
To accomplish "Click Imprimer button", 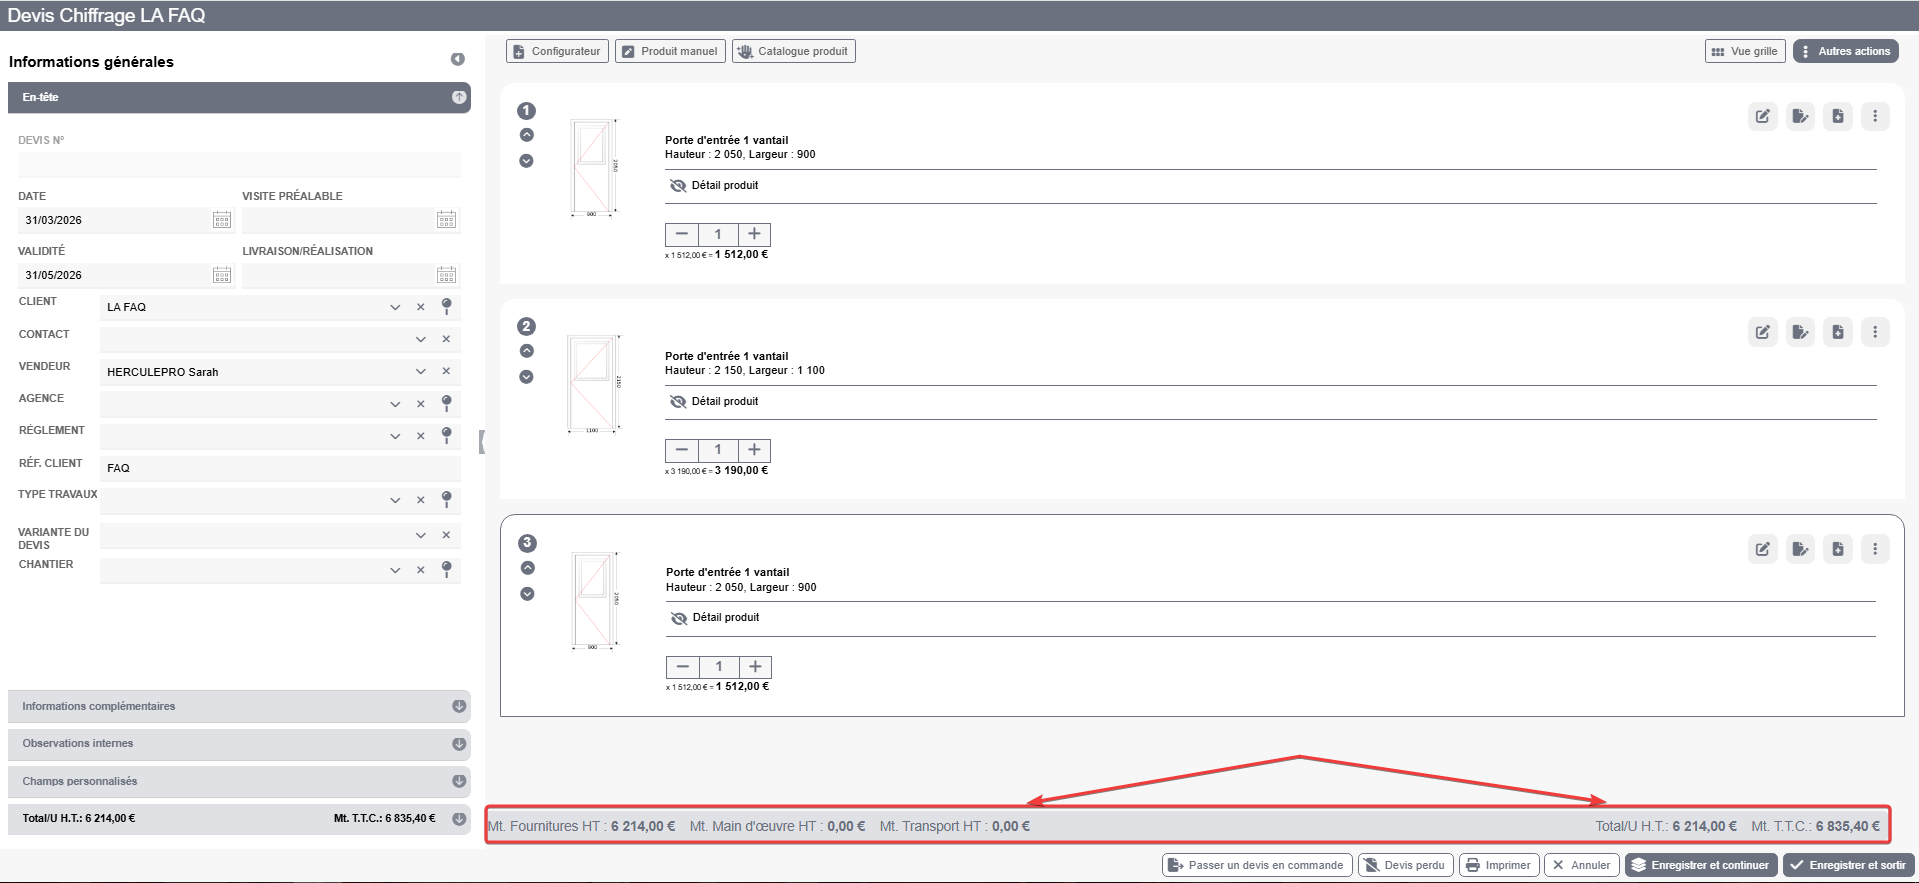I will 1499,865.
